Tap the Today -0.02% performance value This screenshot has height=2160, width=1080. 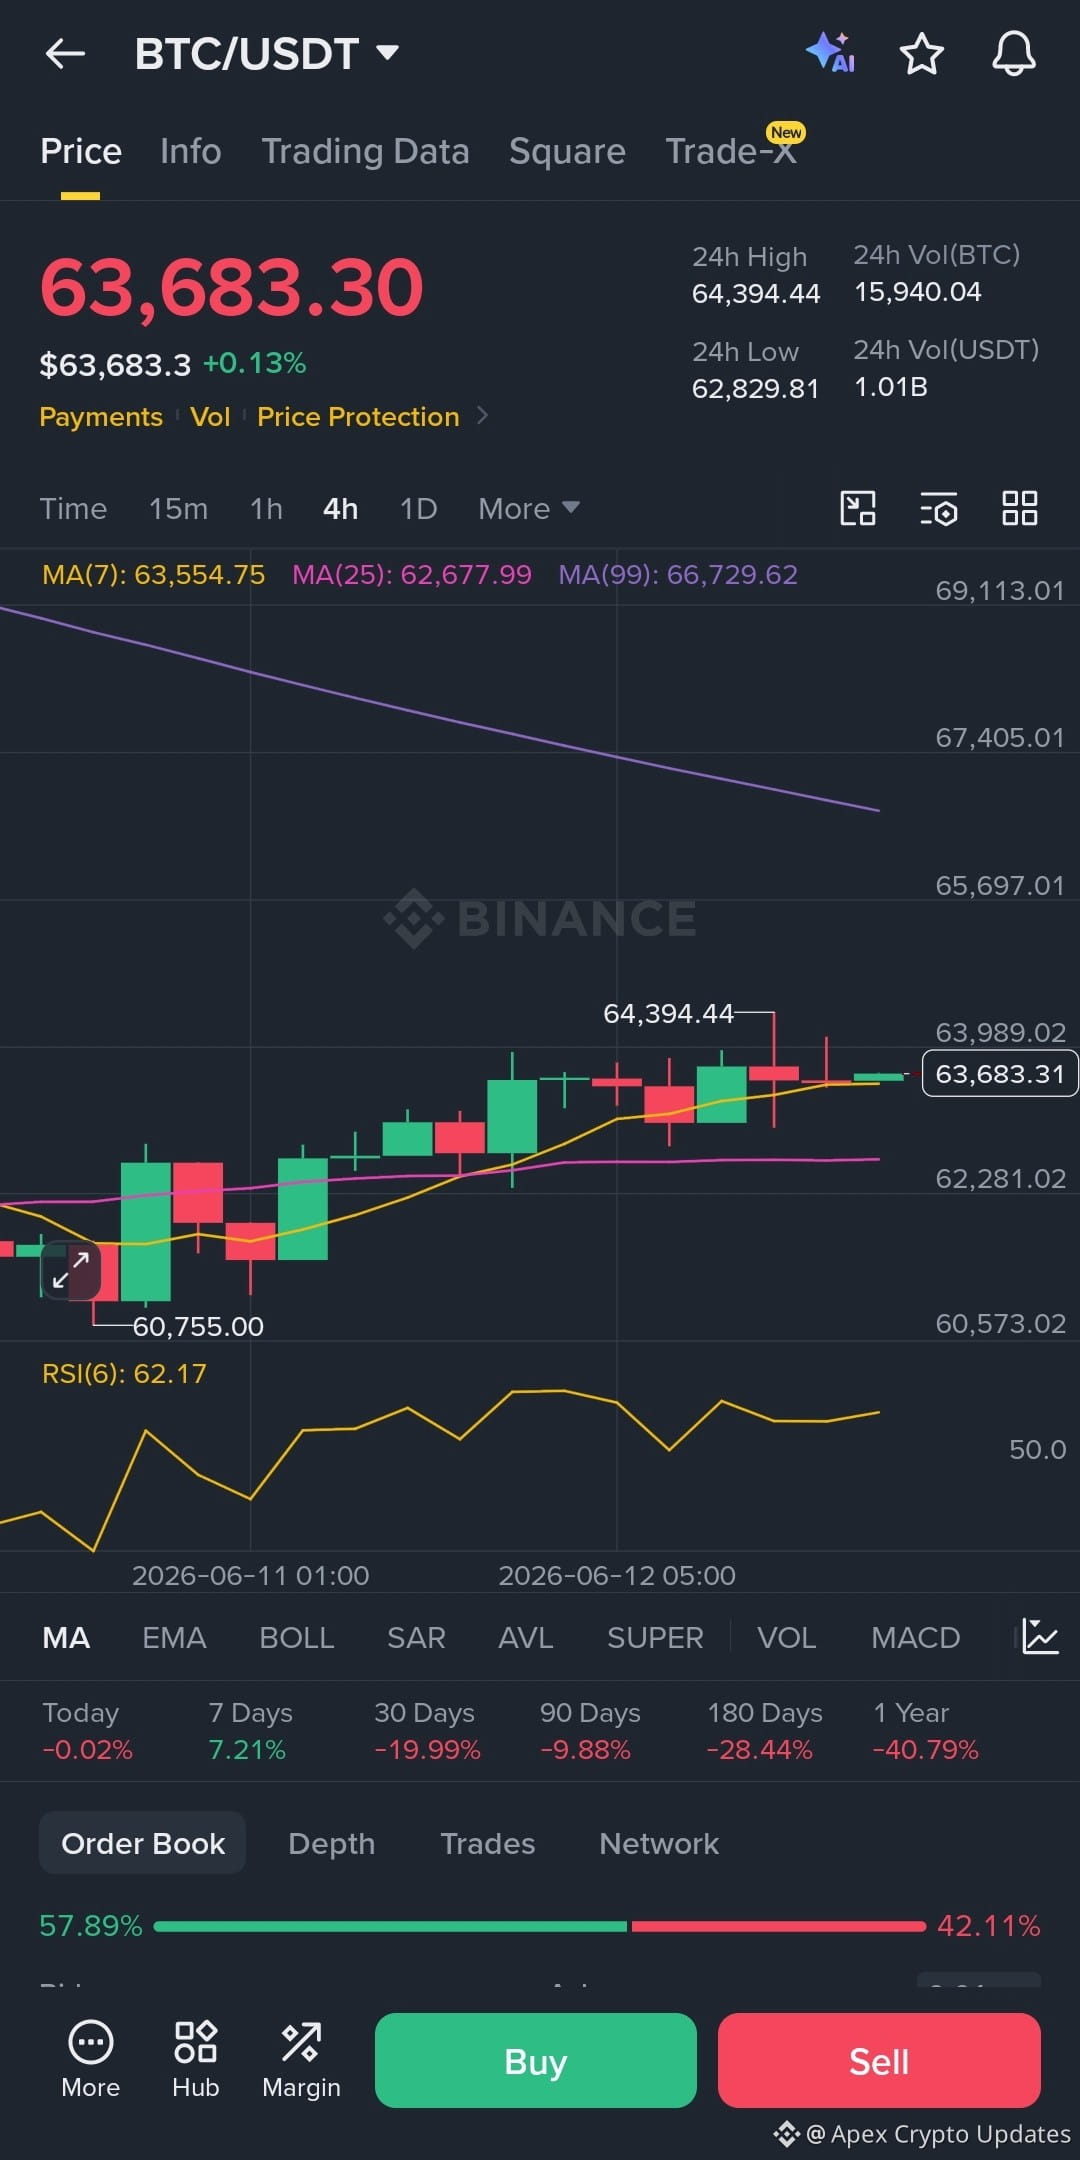click(x=87, y=1749)
